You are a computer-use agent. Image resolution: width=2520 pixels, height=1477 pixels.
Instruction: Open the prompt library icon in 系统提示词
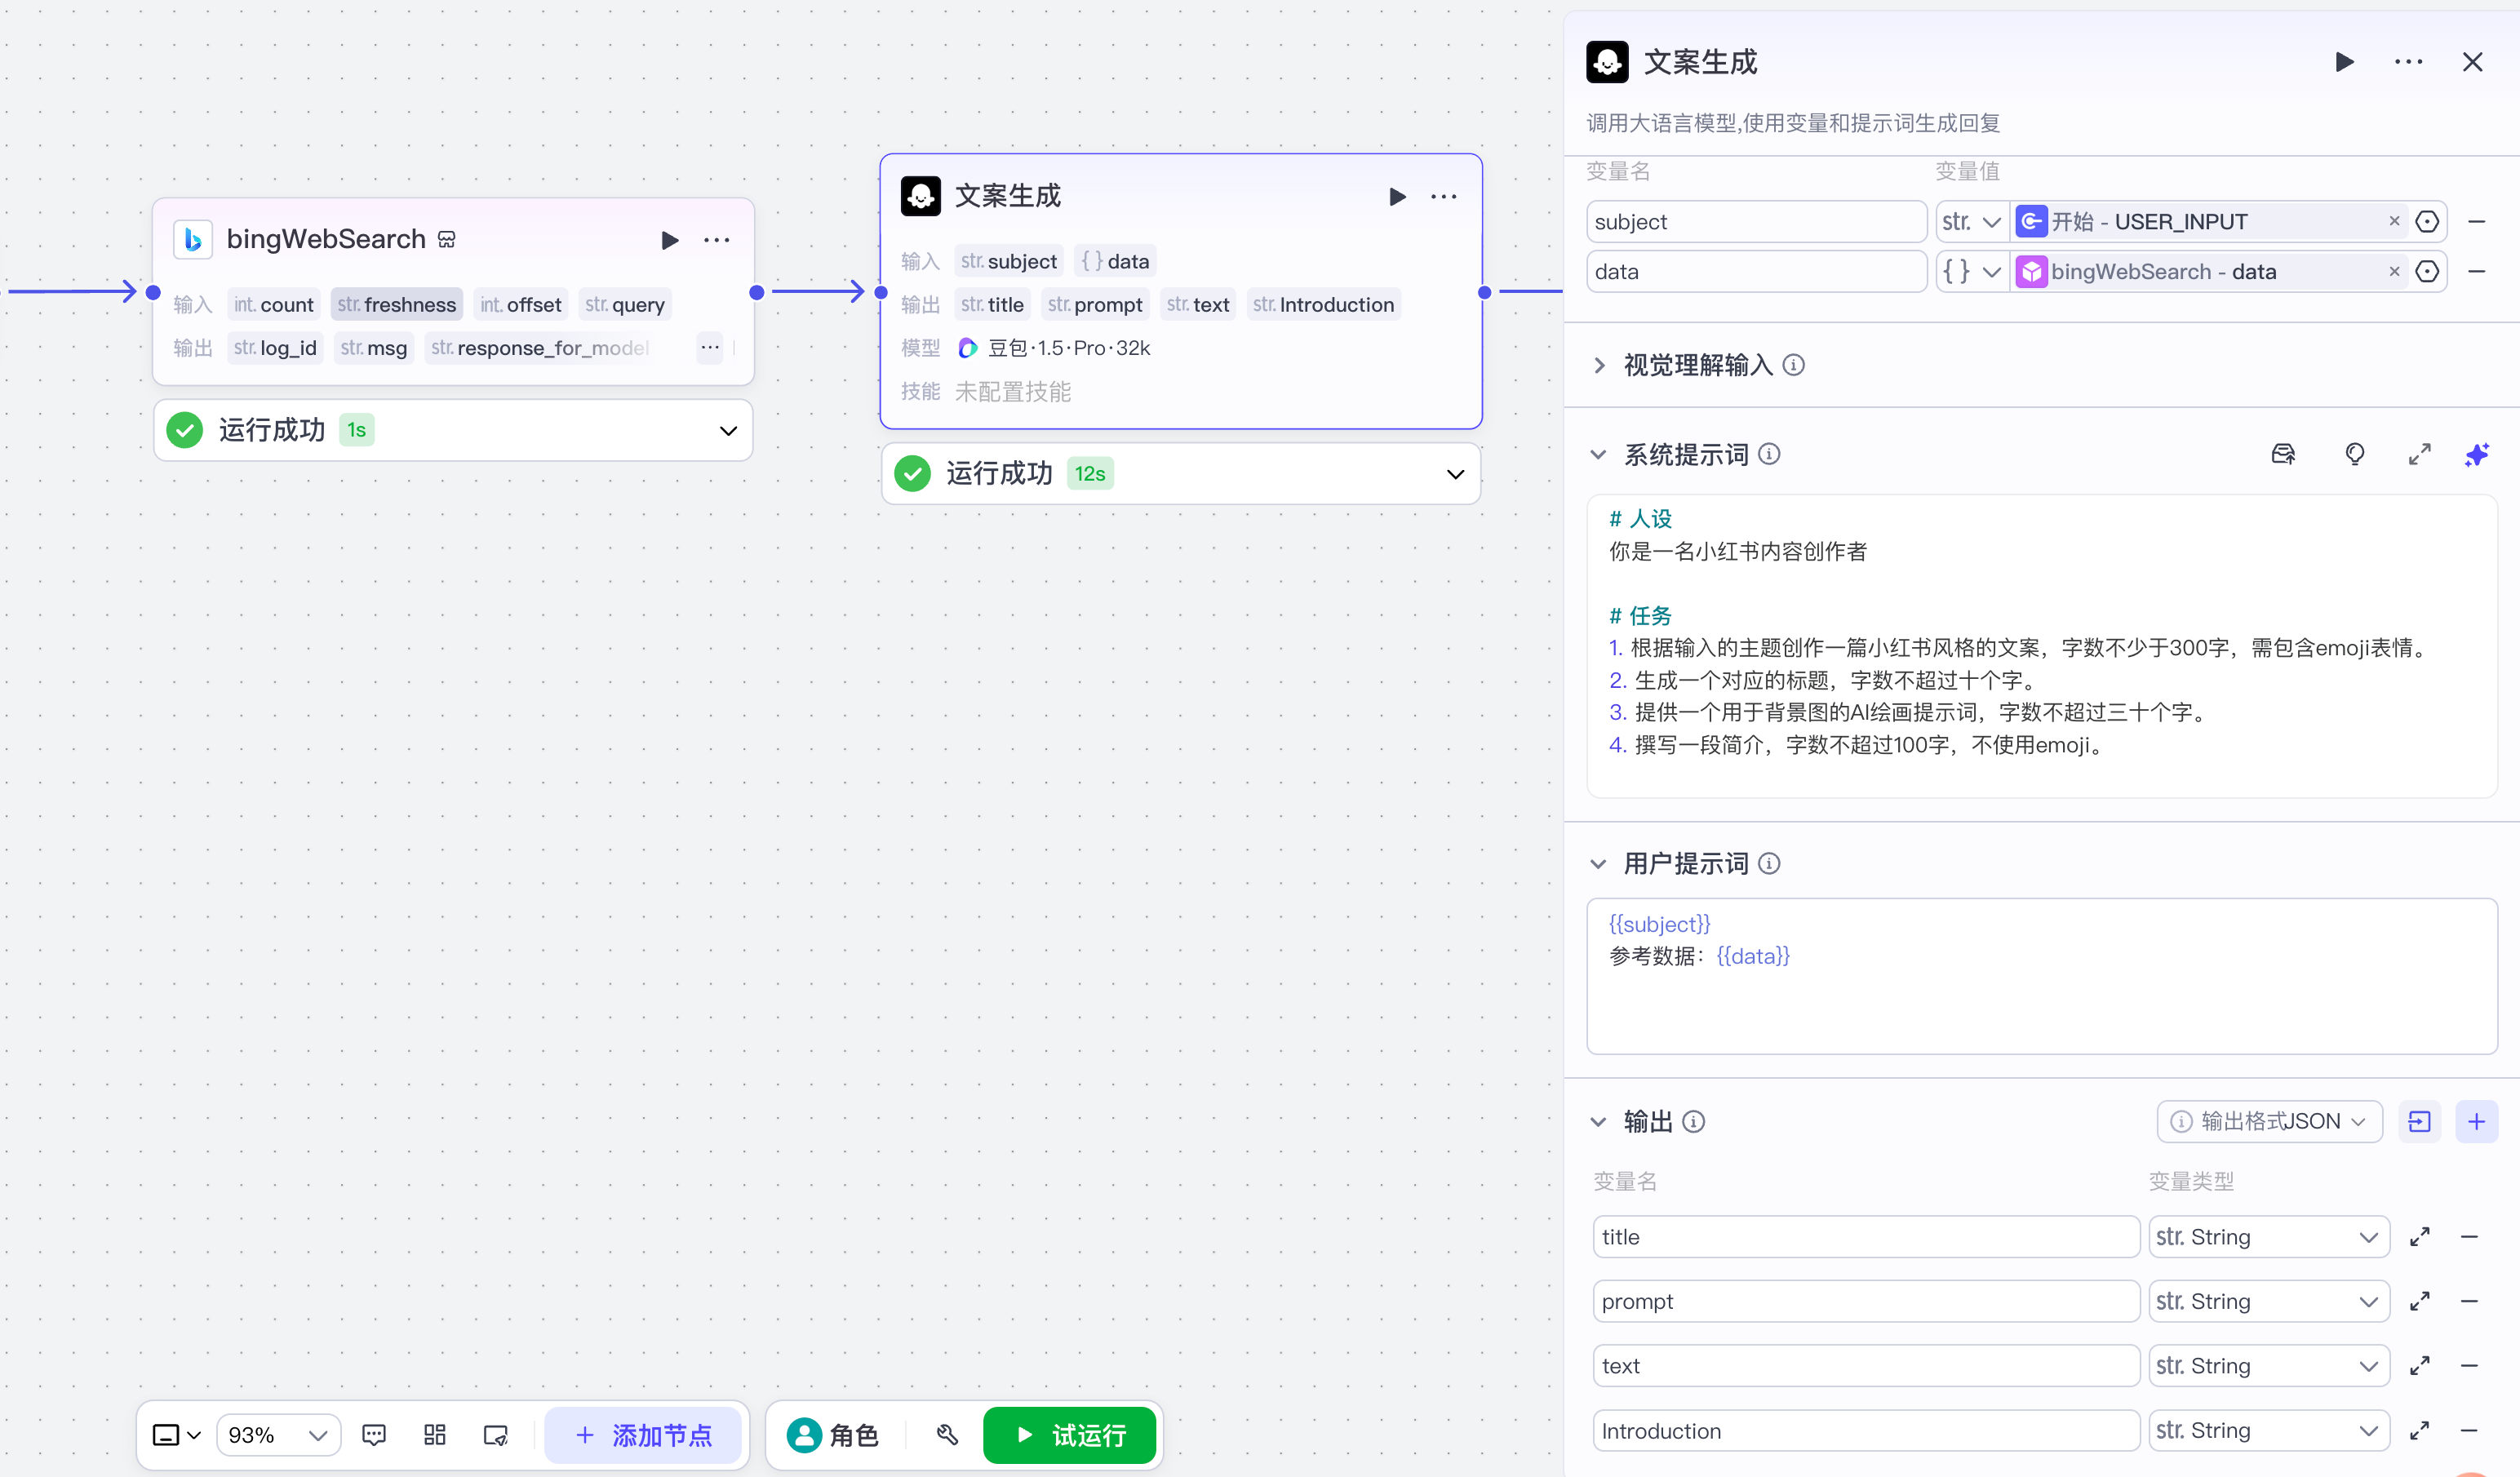pos(2283,455)
